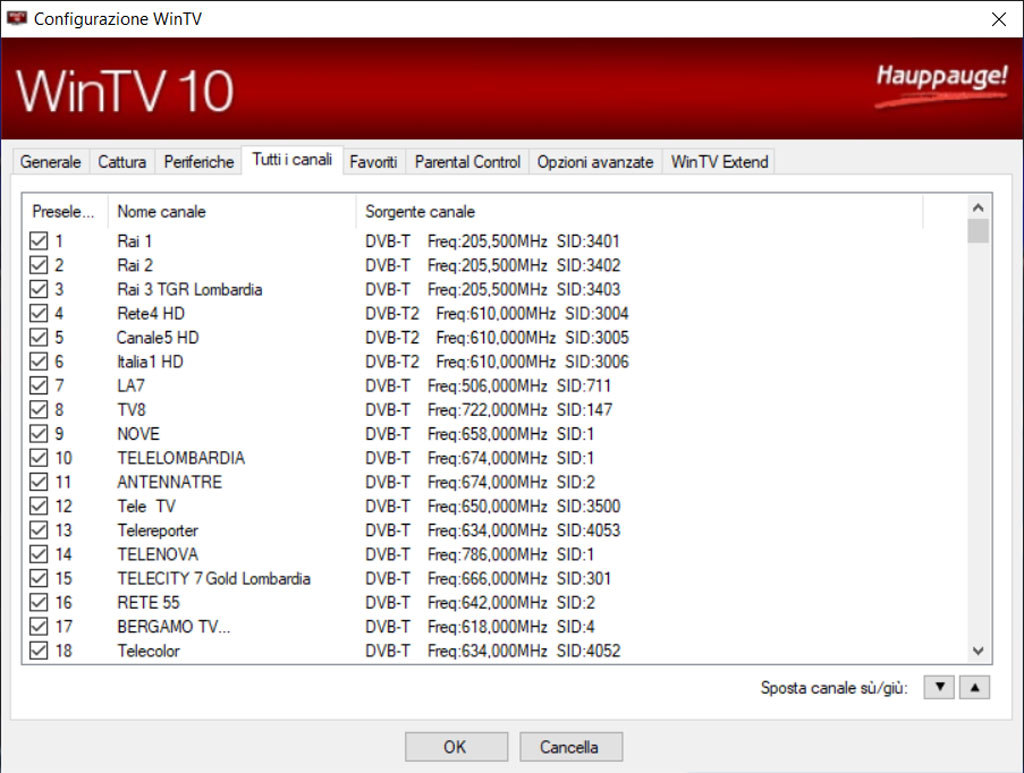Toggle the Rai 2 channel checkbox
Image resolution: width=1024 pixels, height=773 pixels.
tap(39, 265)
